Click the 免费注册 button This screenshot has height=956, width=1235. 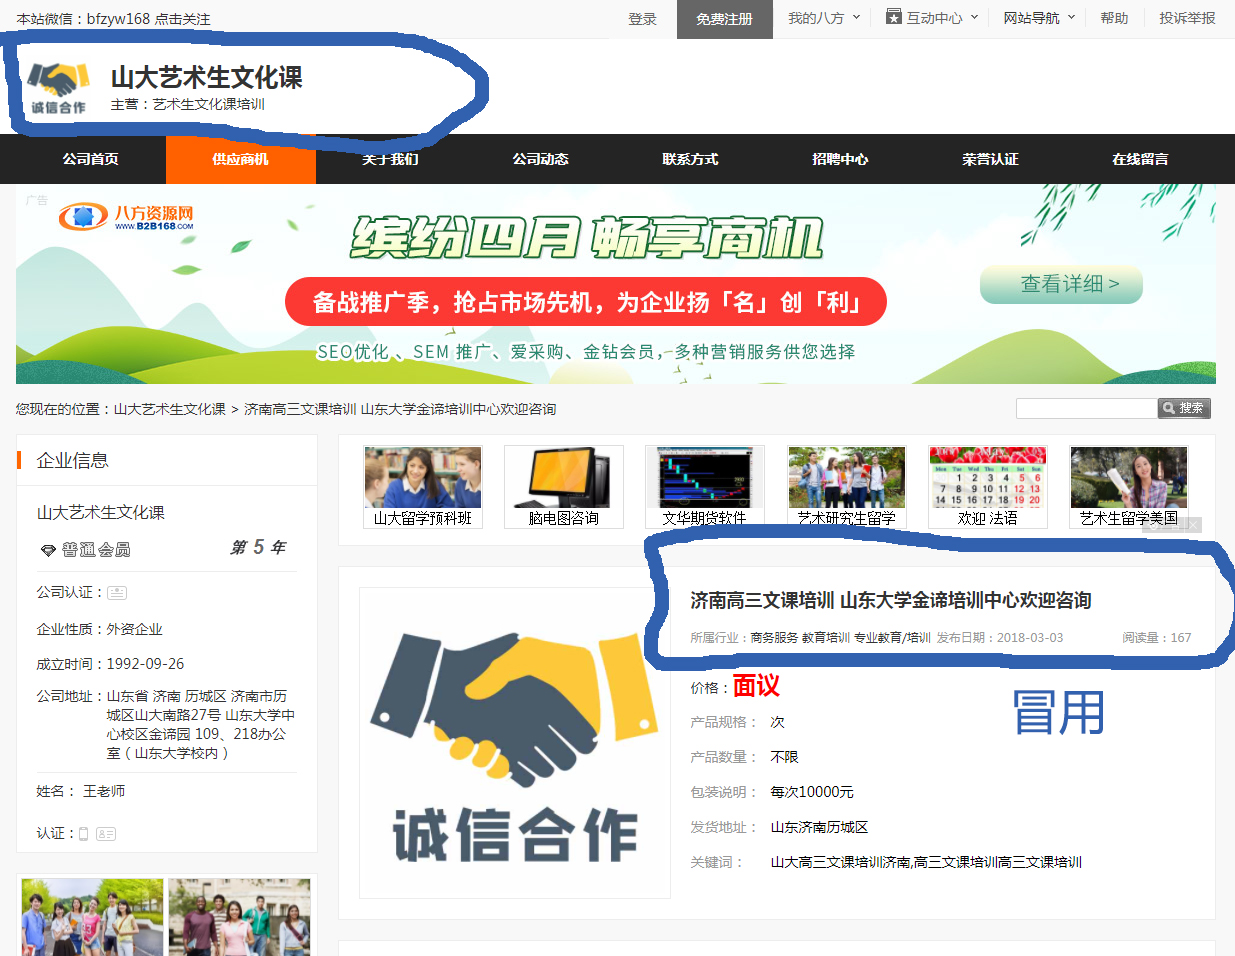click(725, 19)
